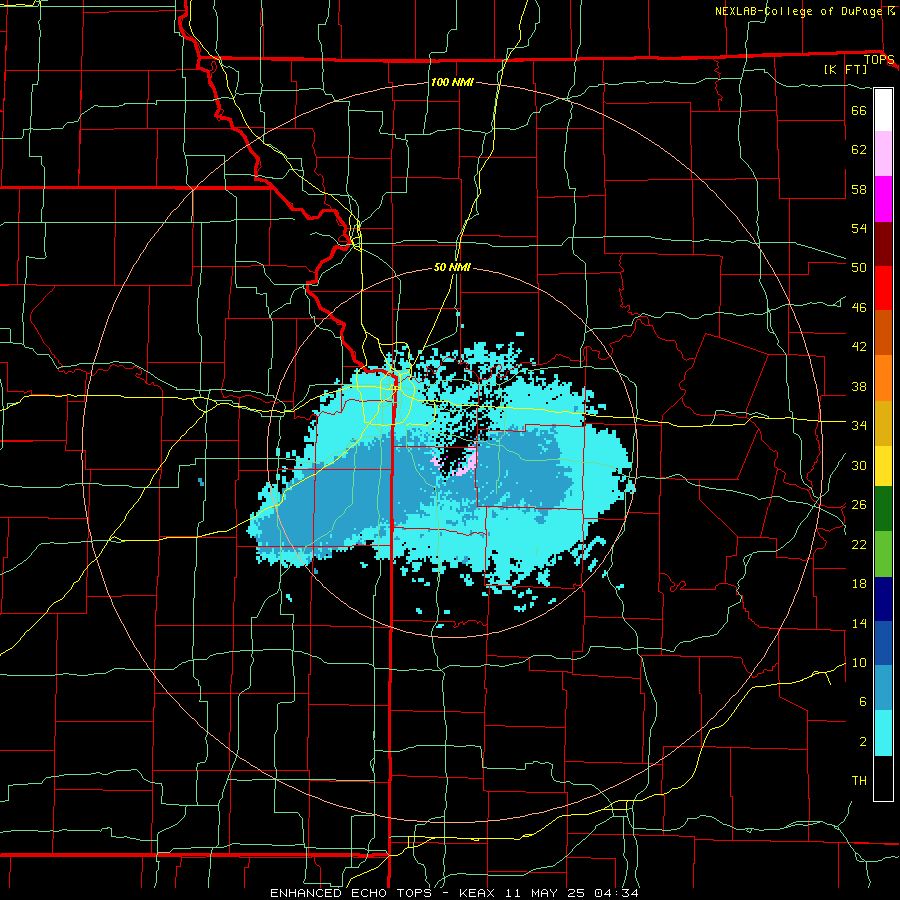Click the gold legend swatch near 34
This screenshot has height=900, width=900.
[883, 424]
